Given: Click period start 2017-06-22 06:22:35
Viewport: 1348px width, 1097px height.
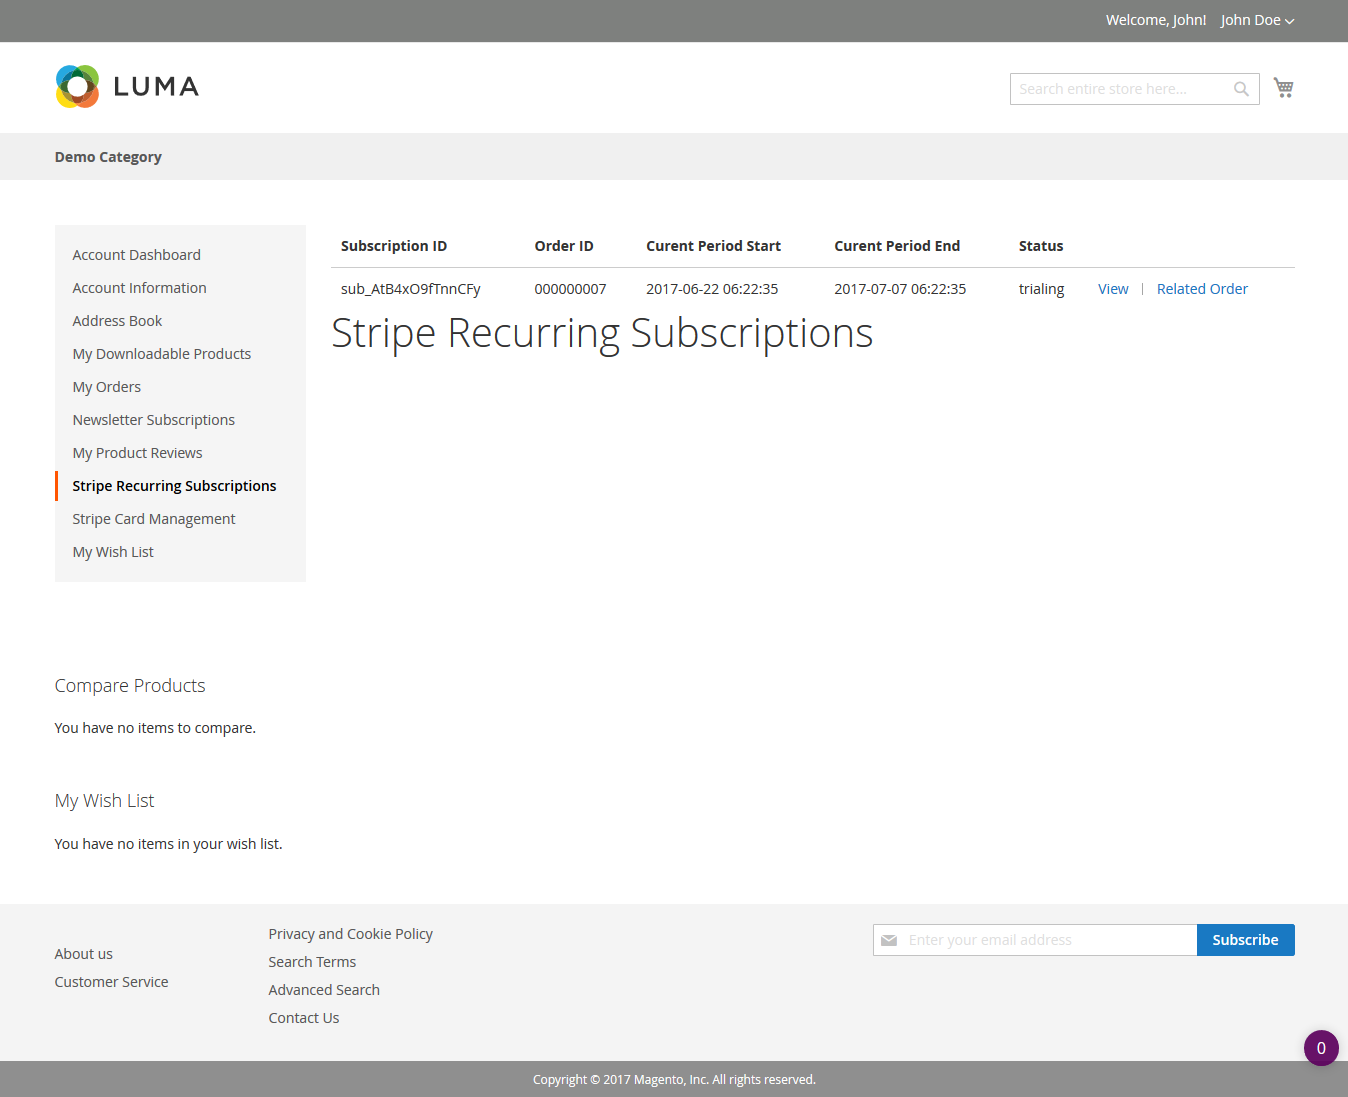Looking at the screenshot, I should (712, 289).
